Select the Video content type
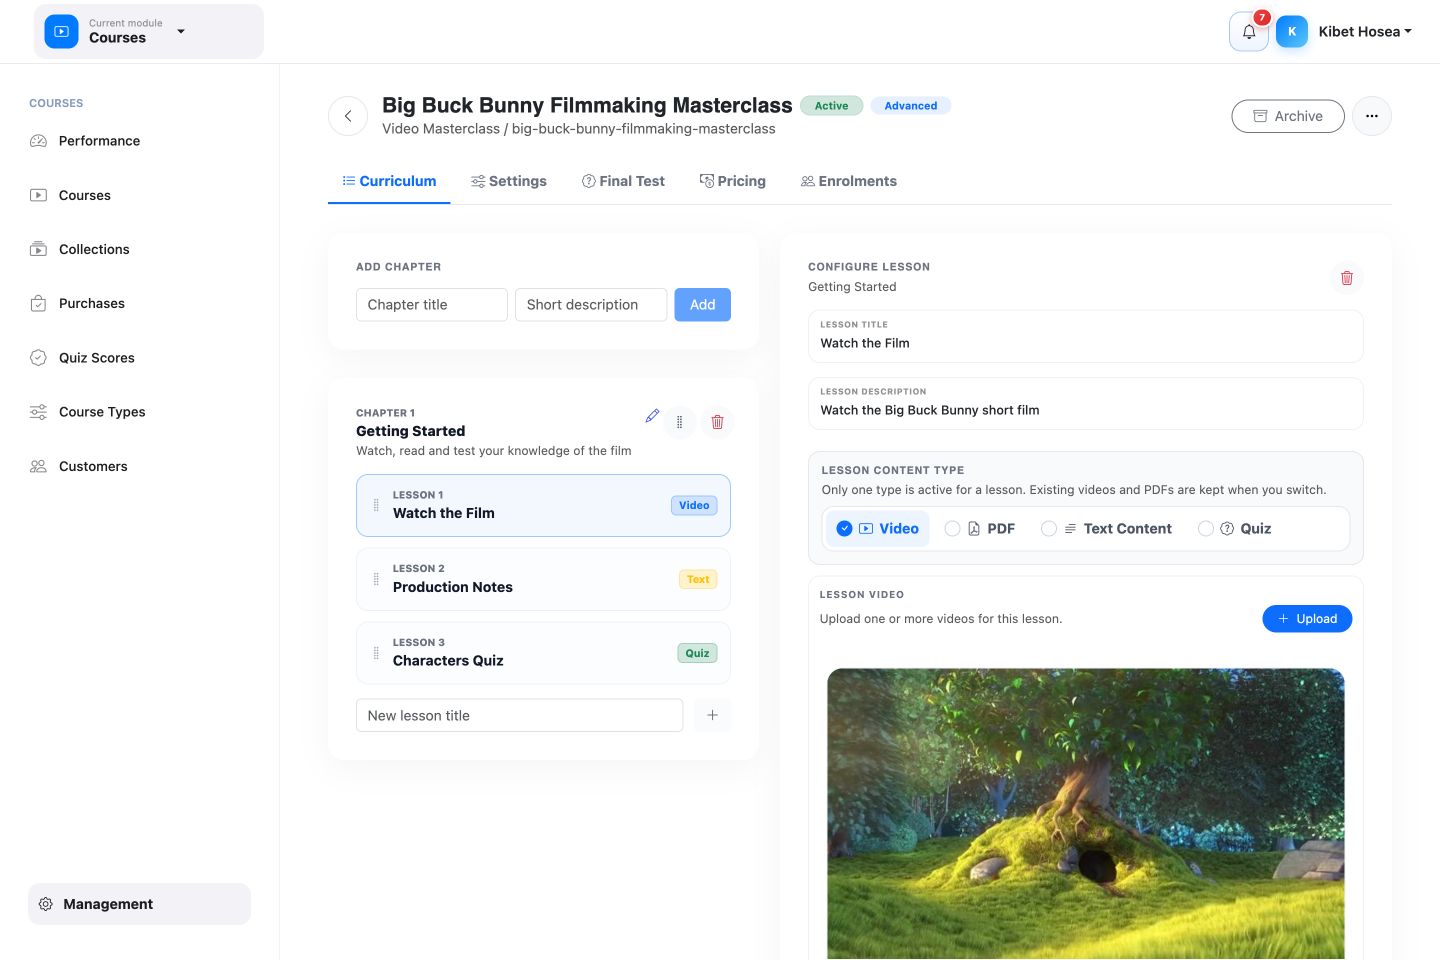The image size is (1440, 960). [x=877, y=529]
